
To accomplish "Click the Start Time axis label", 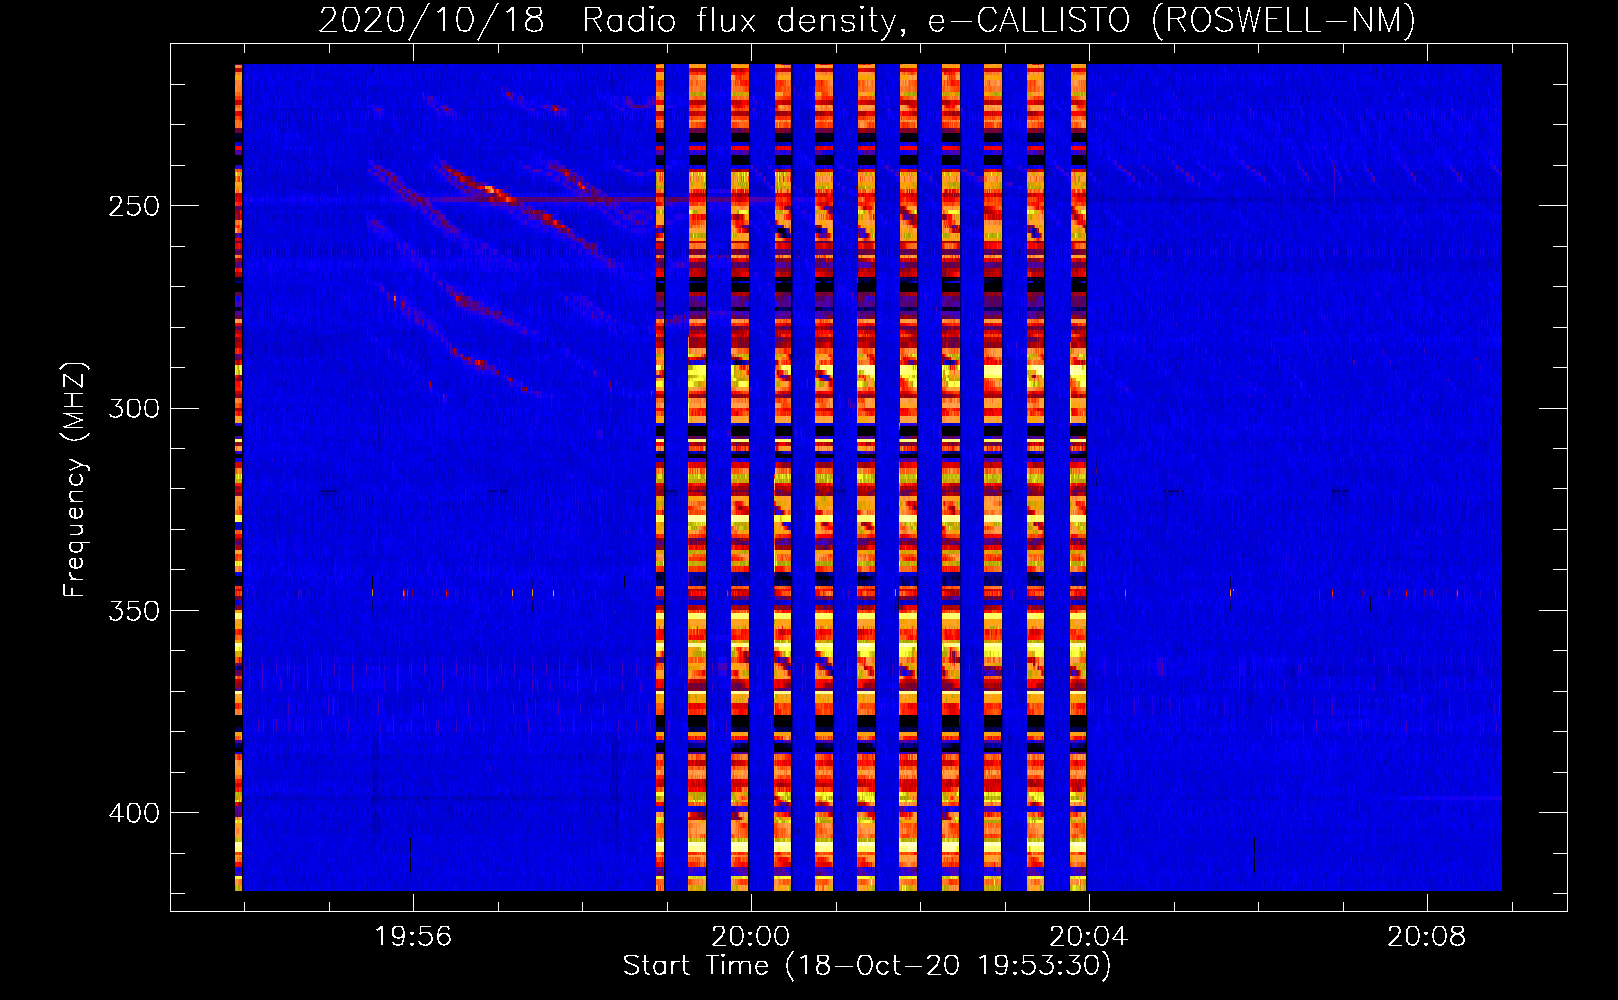I will pyautogui.click(x=867, y=966).
